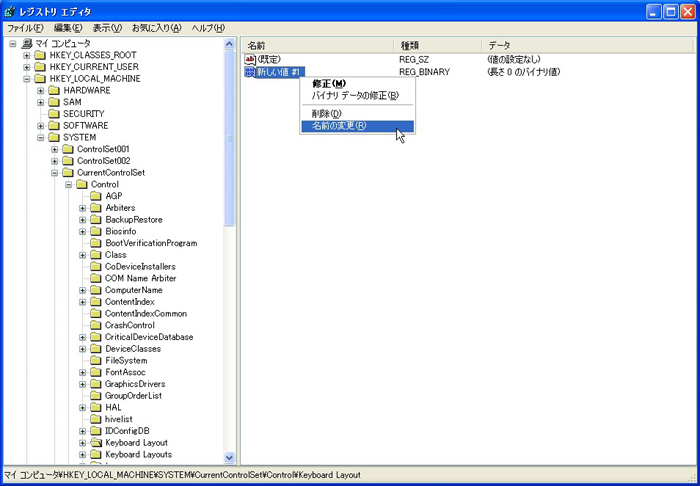Collapse HKEY_LOCAL_MACHINE tree node

(x=27, y=79)
